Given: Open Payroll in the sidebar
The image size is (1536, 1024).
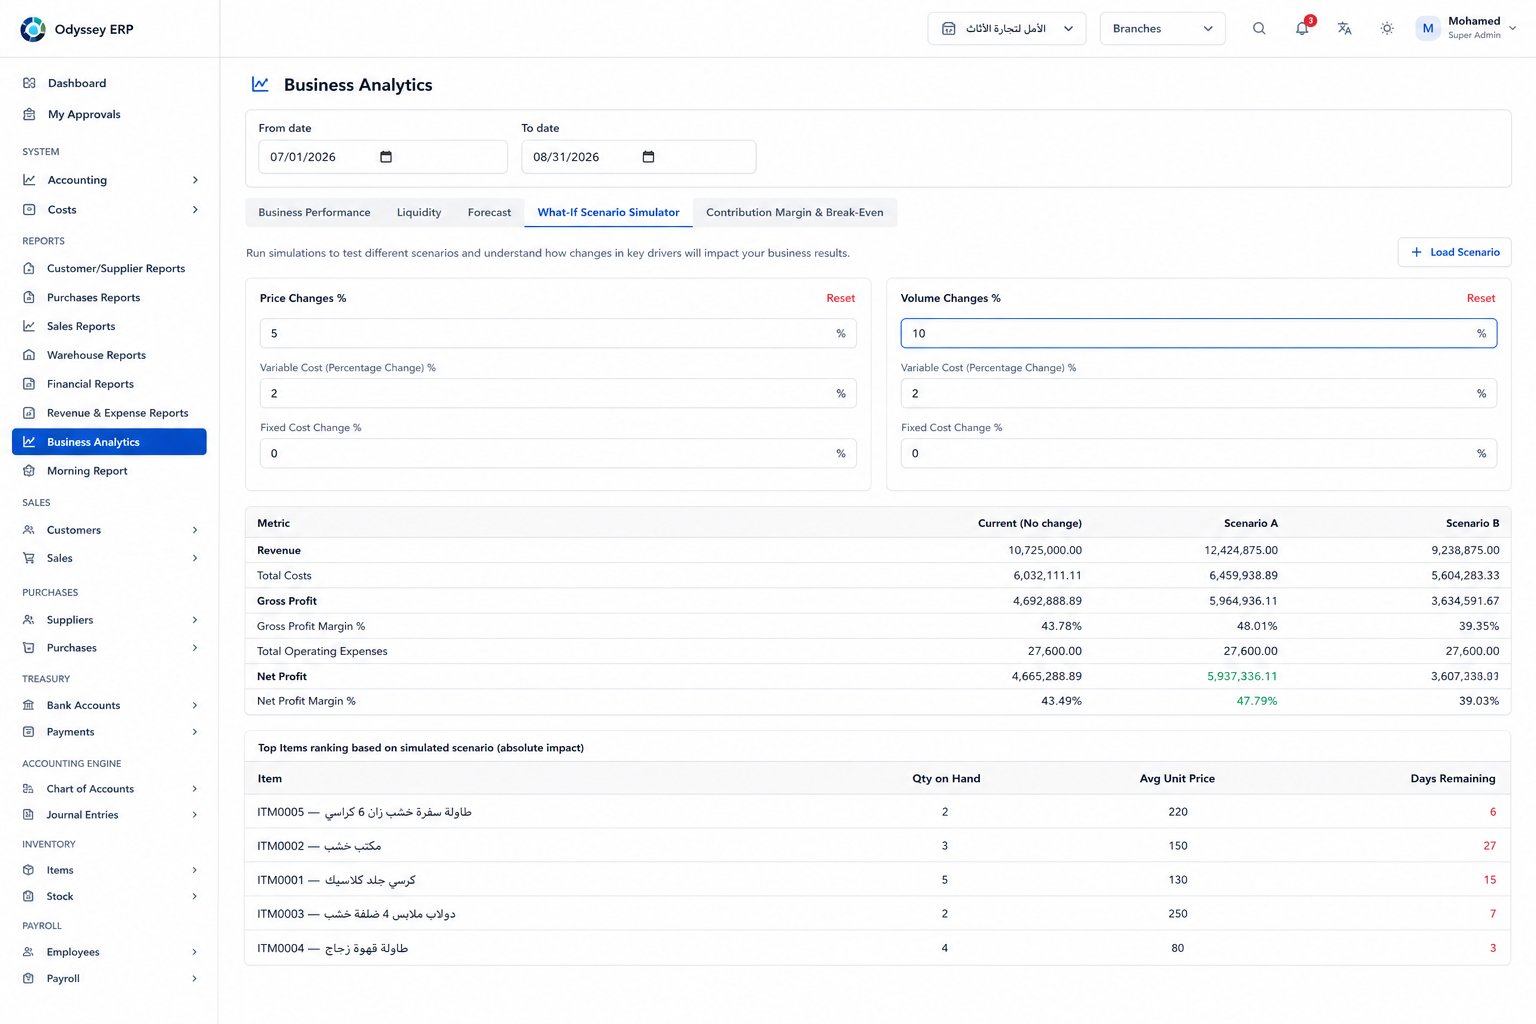Looking at the screenshot, I should coord(109,978).
